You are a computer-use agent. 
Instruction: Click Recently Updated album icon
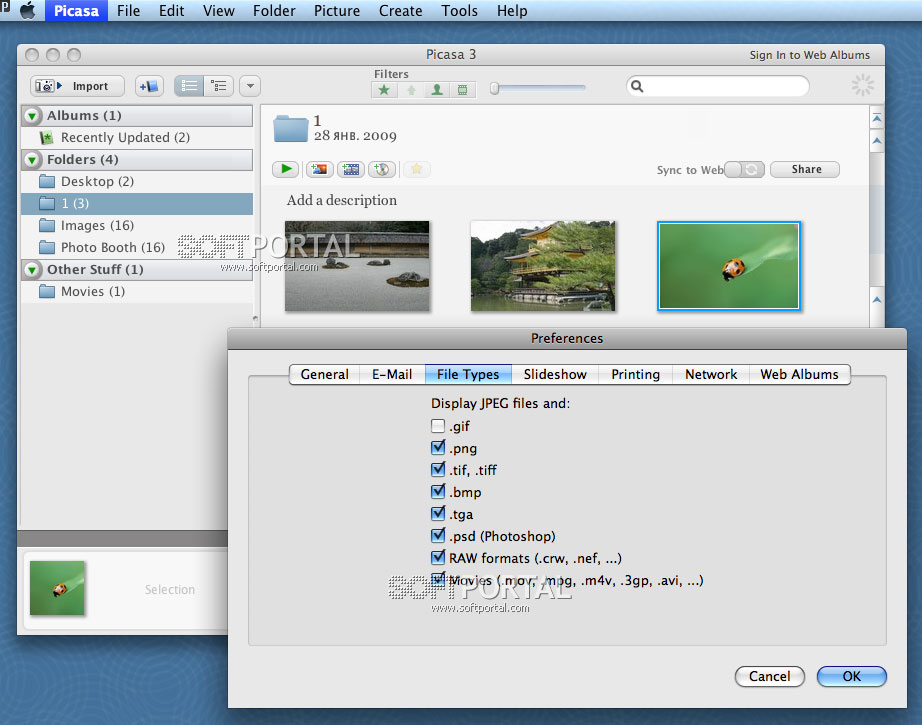click(x=46, y=138)
